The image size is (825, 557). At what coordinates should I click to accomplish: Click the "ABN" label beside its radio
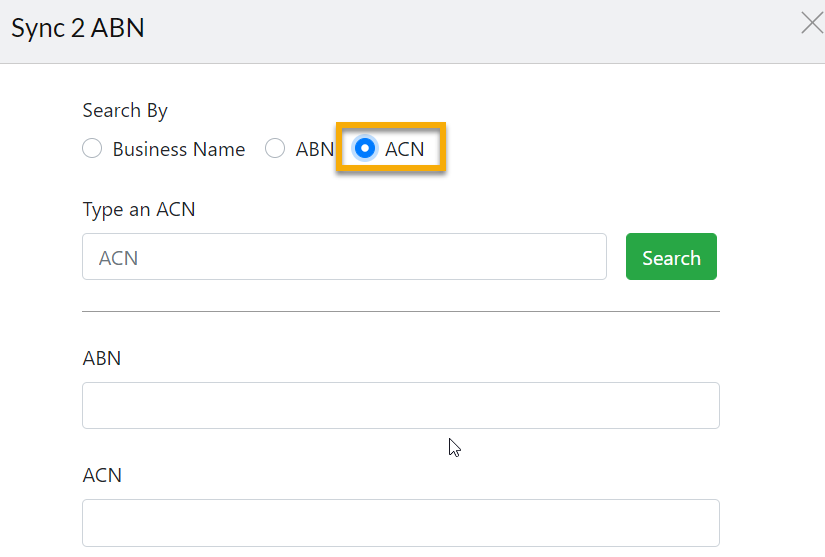315,149
